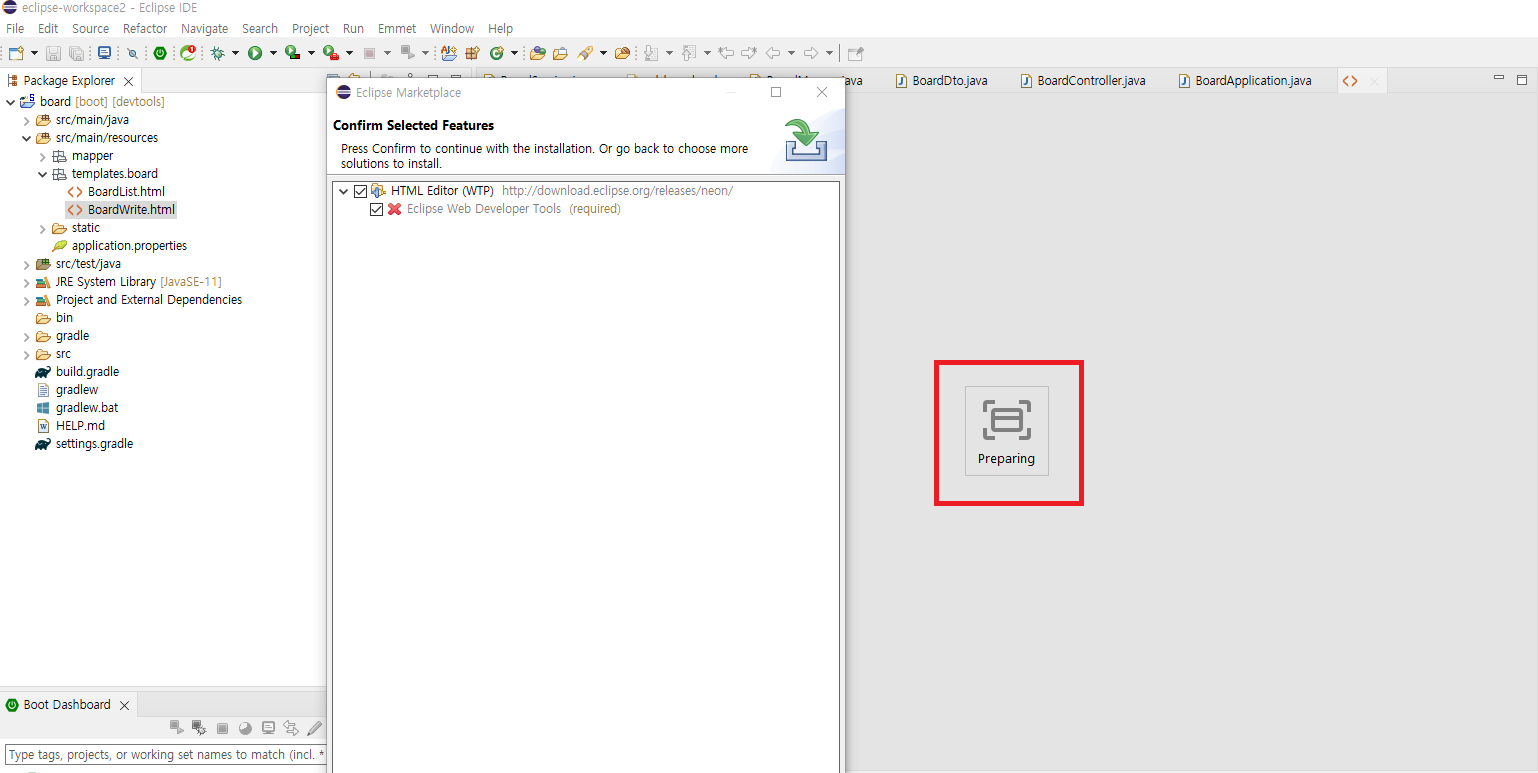The image size is (1538, 773).
Task: Click Boot Dashboard pencil edit icon
Action: (314, 728)
